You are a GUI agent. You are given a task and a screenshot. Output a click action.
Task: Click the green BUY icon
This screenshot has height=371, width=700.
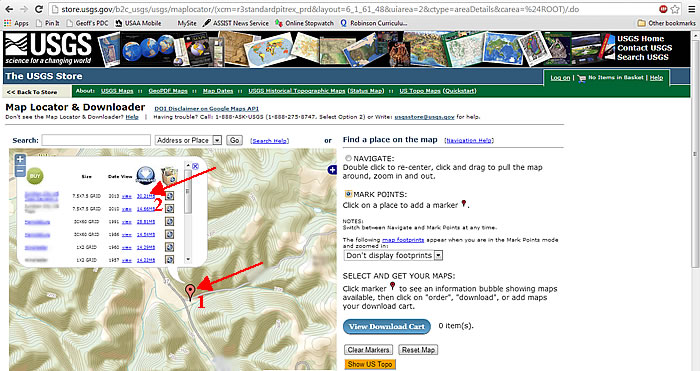pos(35,176)
